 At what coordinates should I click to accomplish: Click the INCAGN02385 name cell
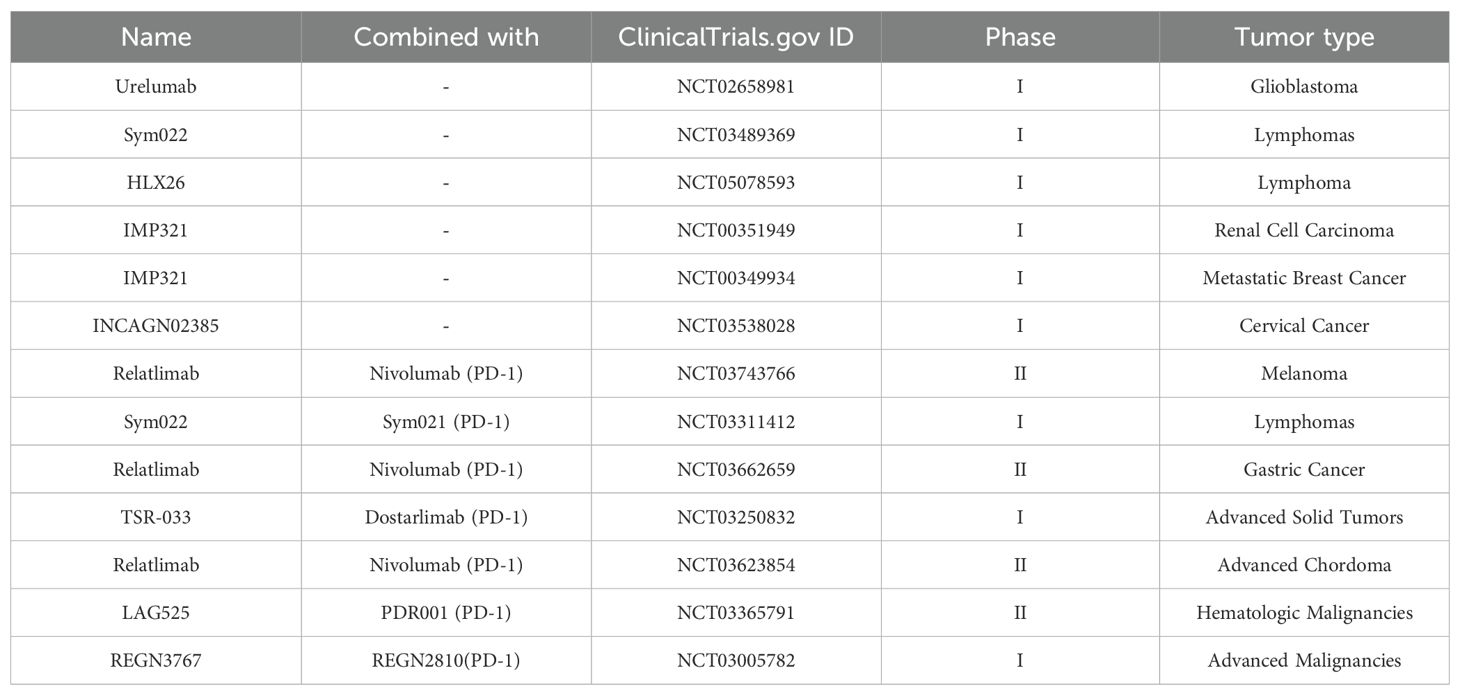pos(155,326)
